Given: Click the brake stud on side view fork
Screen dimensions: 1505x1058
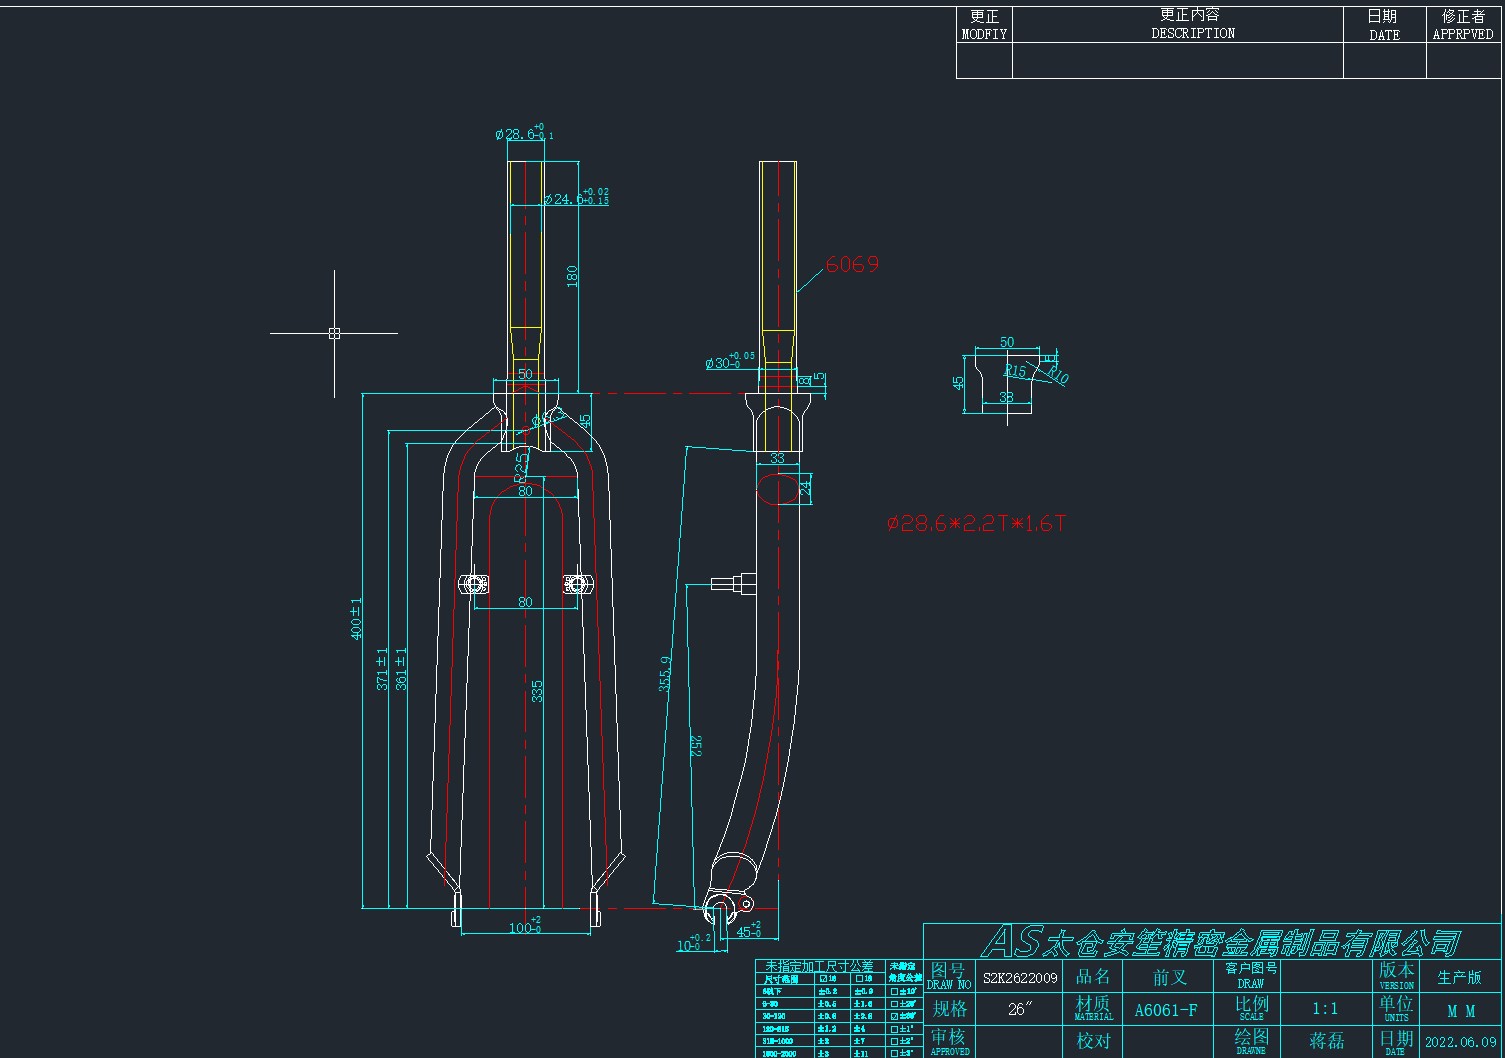Looking at the screenshot, I should [730, 583].
